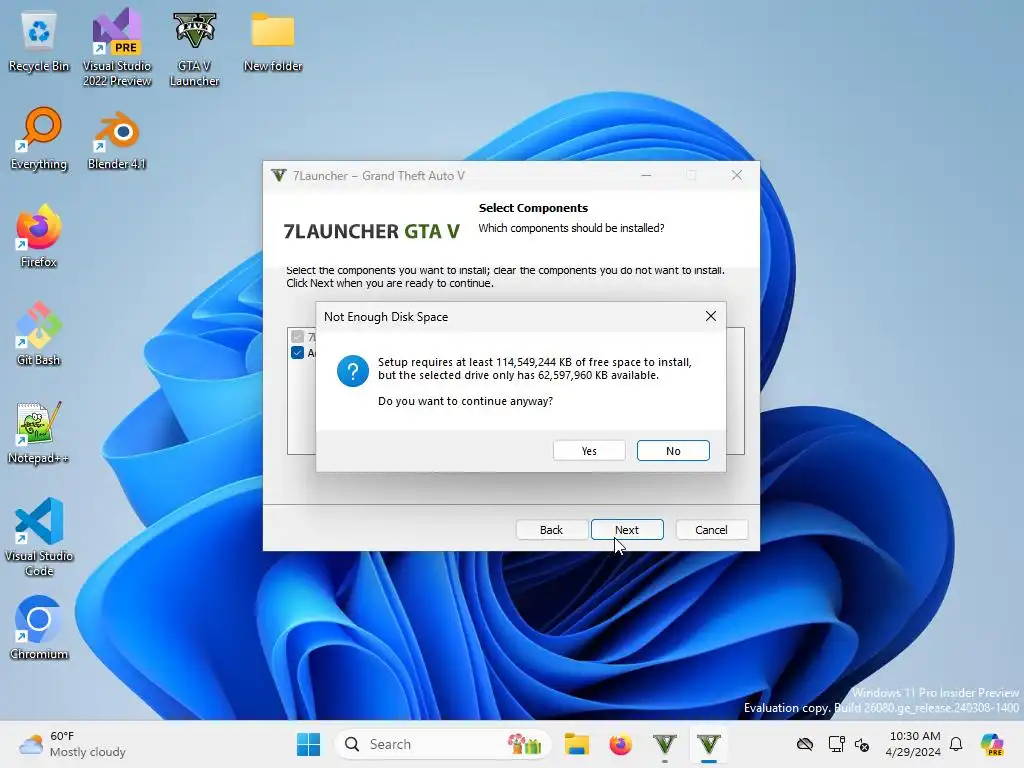The height and width of the screenshot is (768, 1024).
Task: Click Yes to continue despite low disk space
Action: click(589, 451)
